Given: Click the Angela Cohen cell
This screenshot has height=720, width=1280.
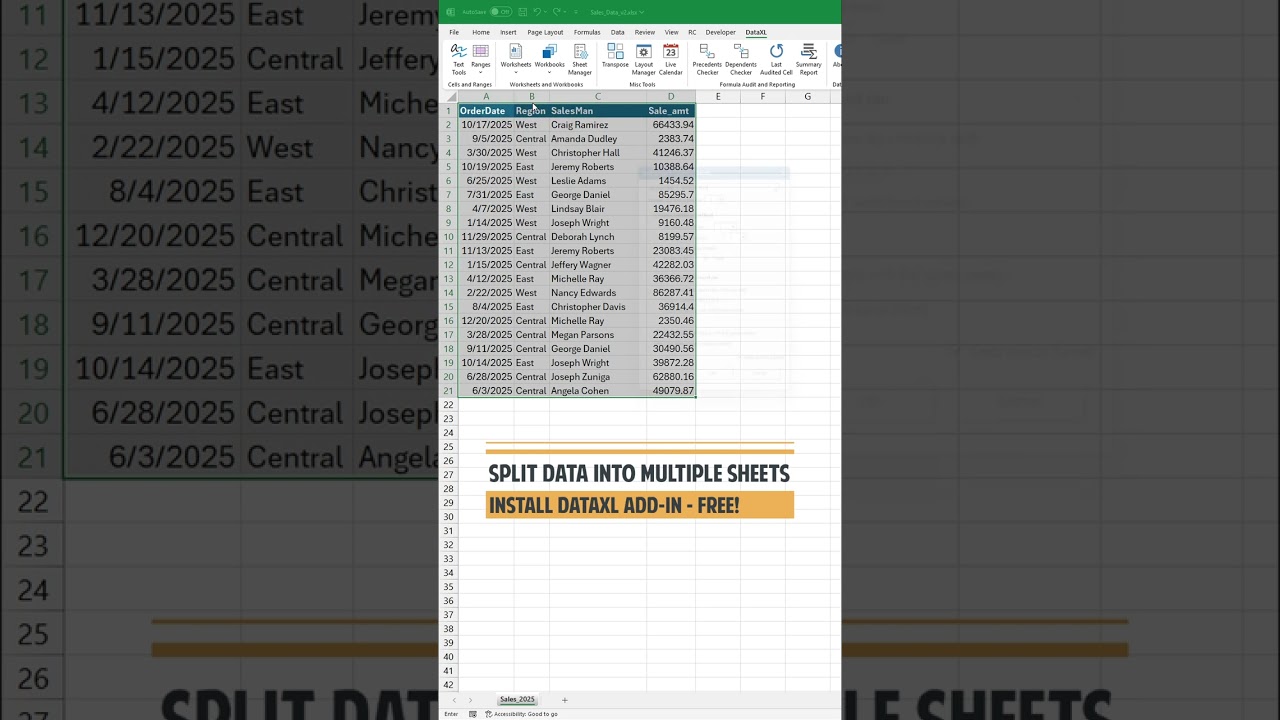Looking at the screenshot, I should (x=598, y=391).
